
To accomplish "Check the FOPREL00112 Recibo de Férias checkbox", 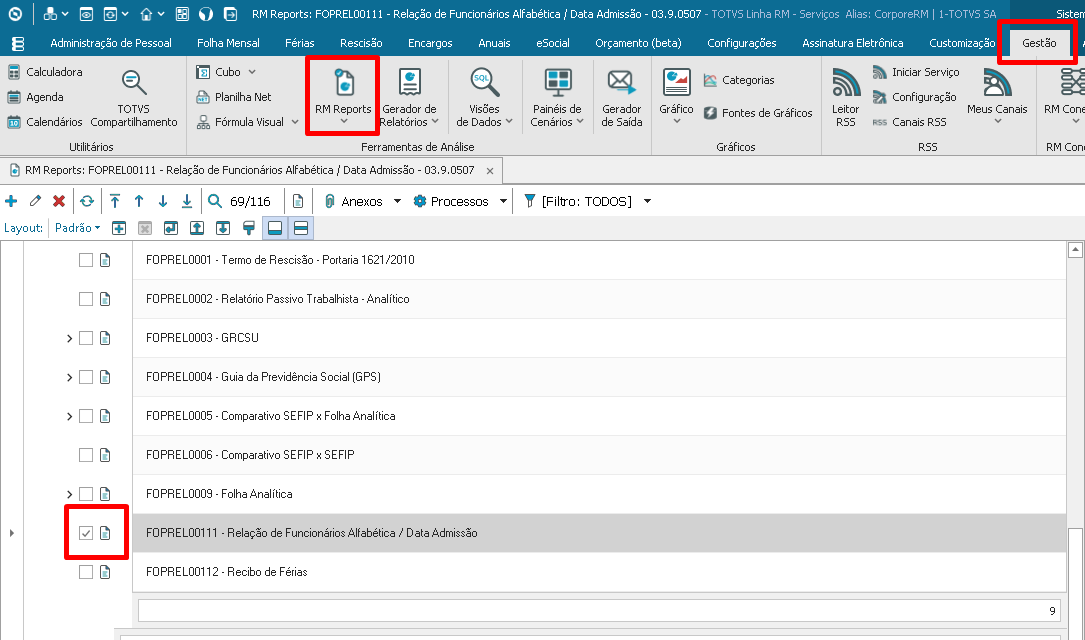I will 86,572.
